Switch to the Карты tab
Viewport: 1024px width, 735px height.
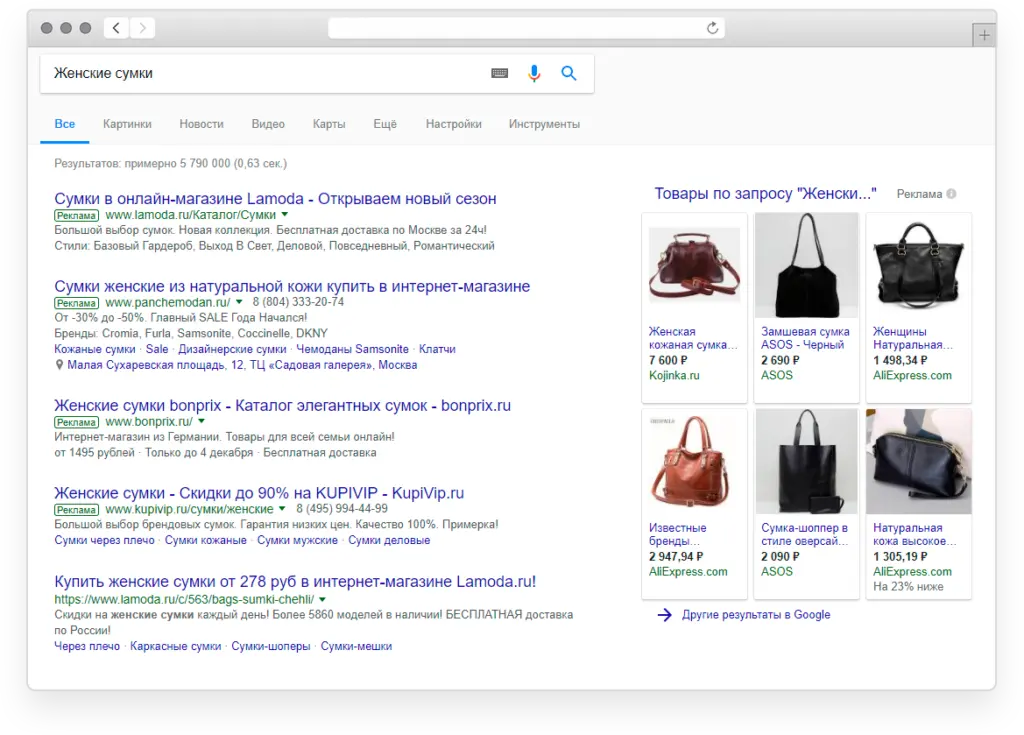[x=329, y=124]
